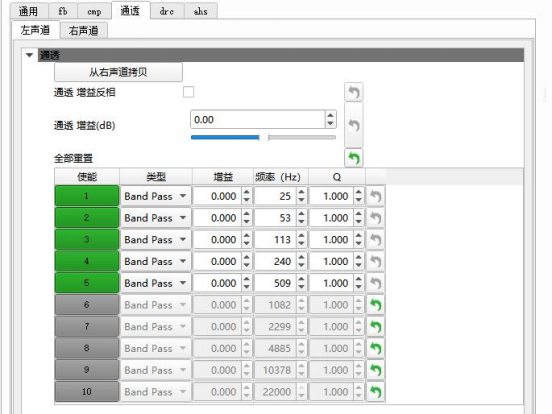This screenshot has width=552, height=414.
Task: Switch to the 通用 tab
Action: point(29,11)
